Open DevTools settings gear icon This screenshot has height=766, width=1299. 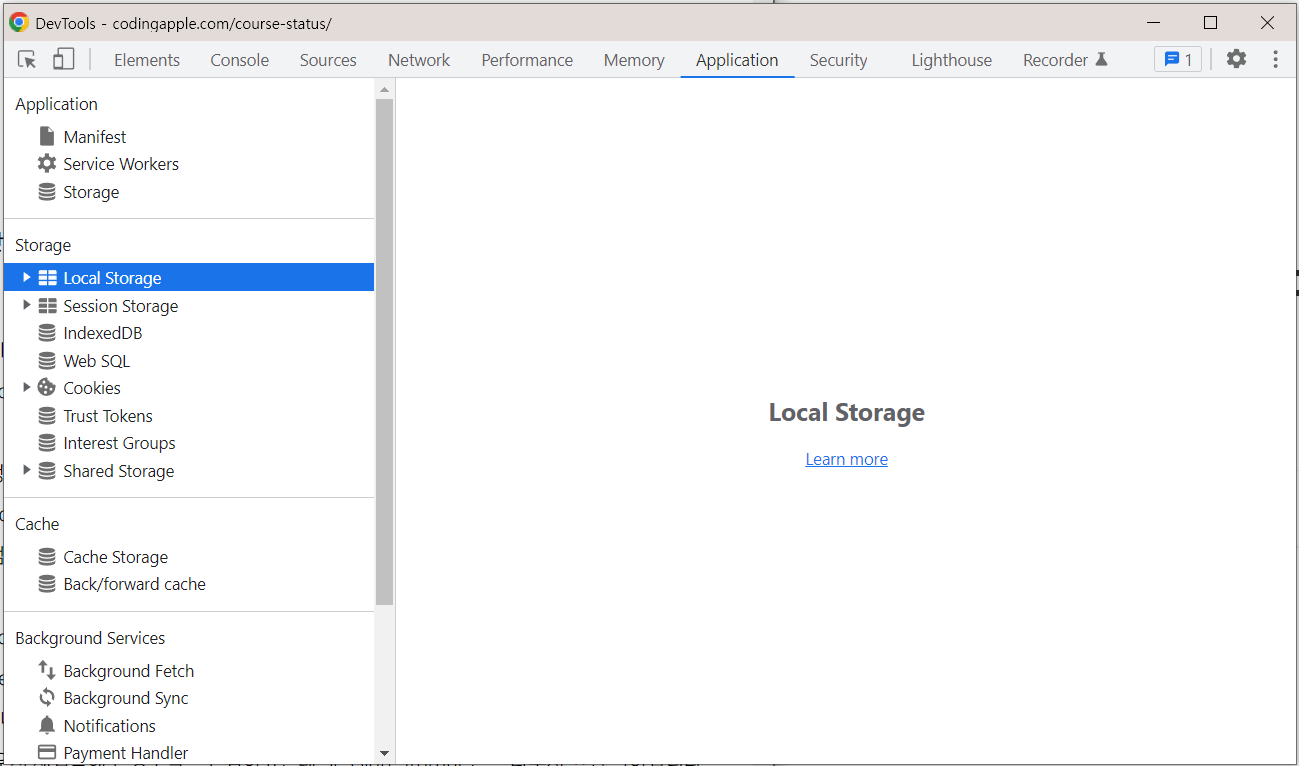1236,59
